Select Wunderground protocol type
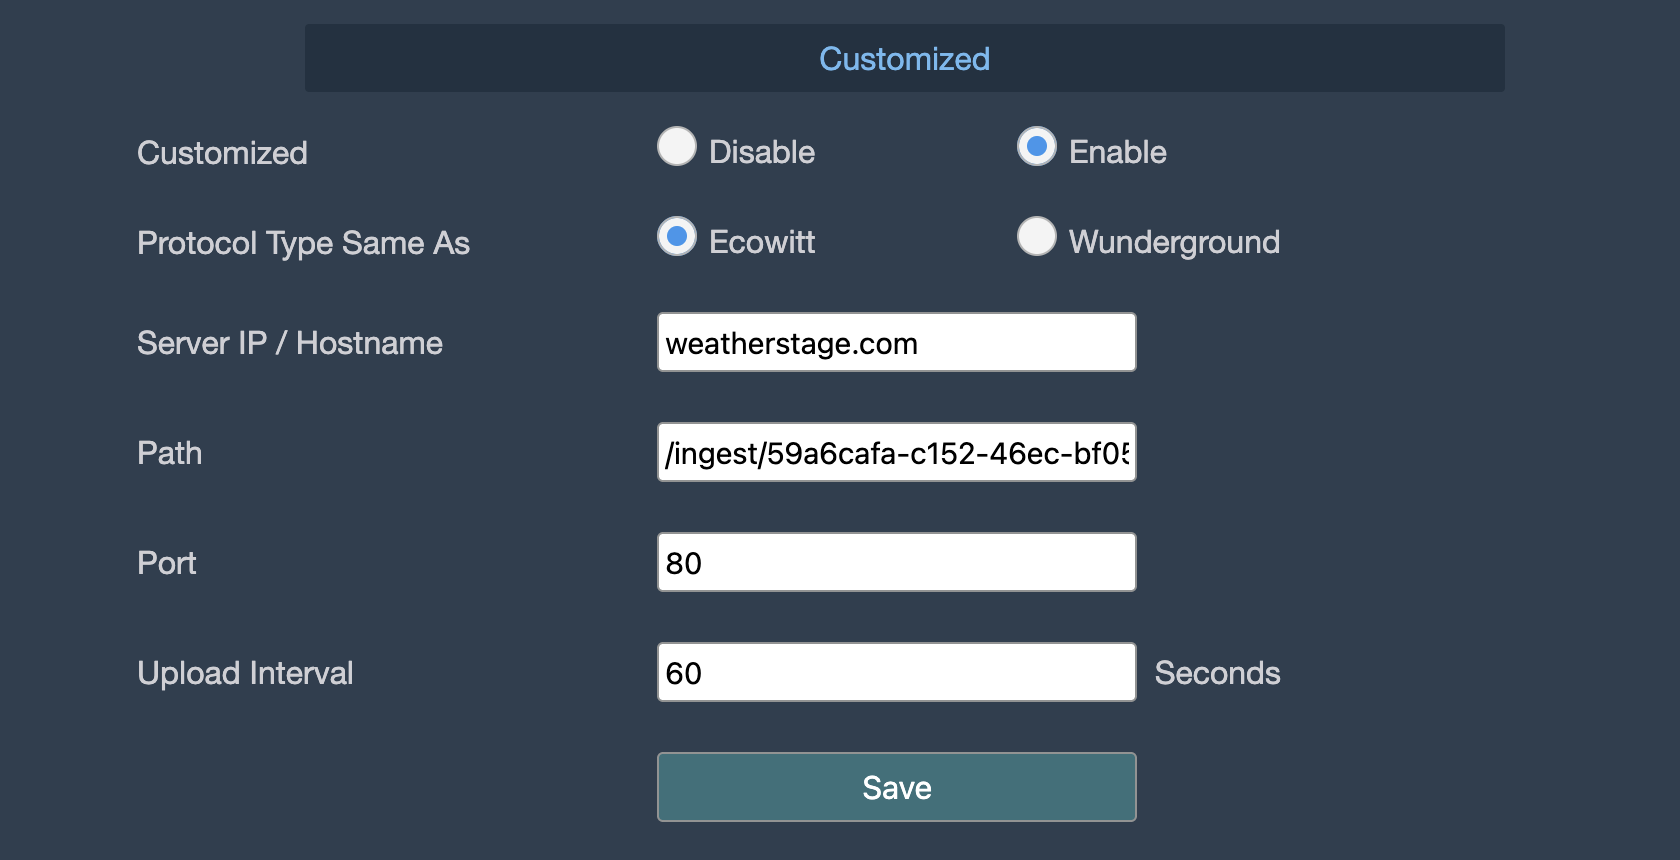Screen dimensions: 1680x860 [1037, 237]
